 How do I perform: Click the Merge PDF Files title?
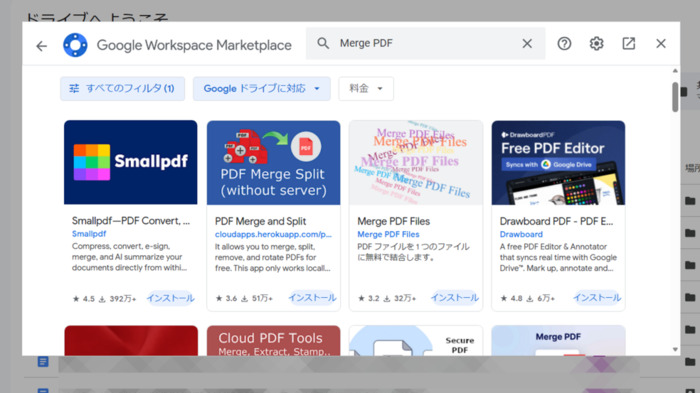pyautogui.click(x=393, y=221)
